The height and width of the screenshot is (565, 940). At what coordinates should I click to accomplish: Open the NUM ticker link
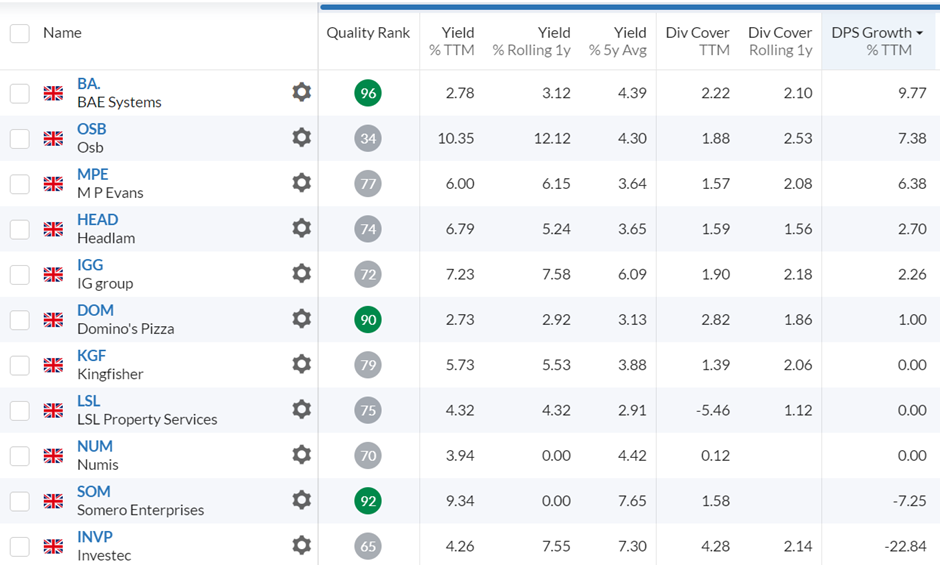[95, 446]
